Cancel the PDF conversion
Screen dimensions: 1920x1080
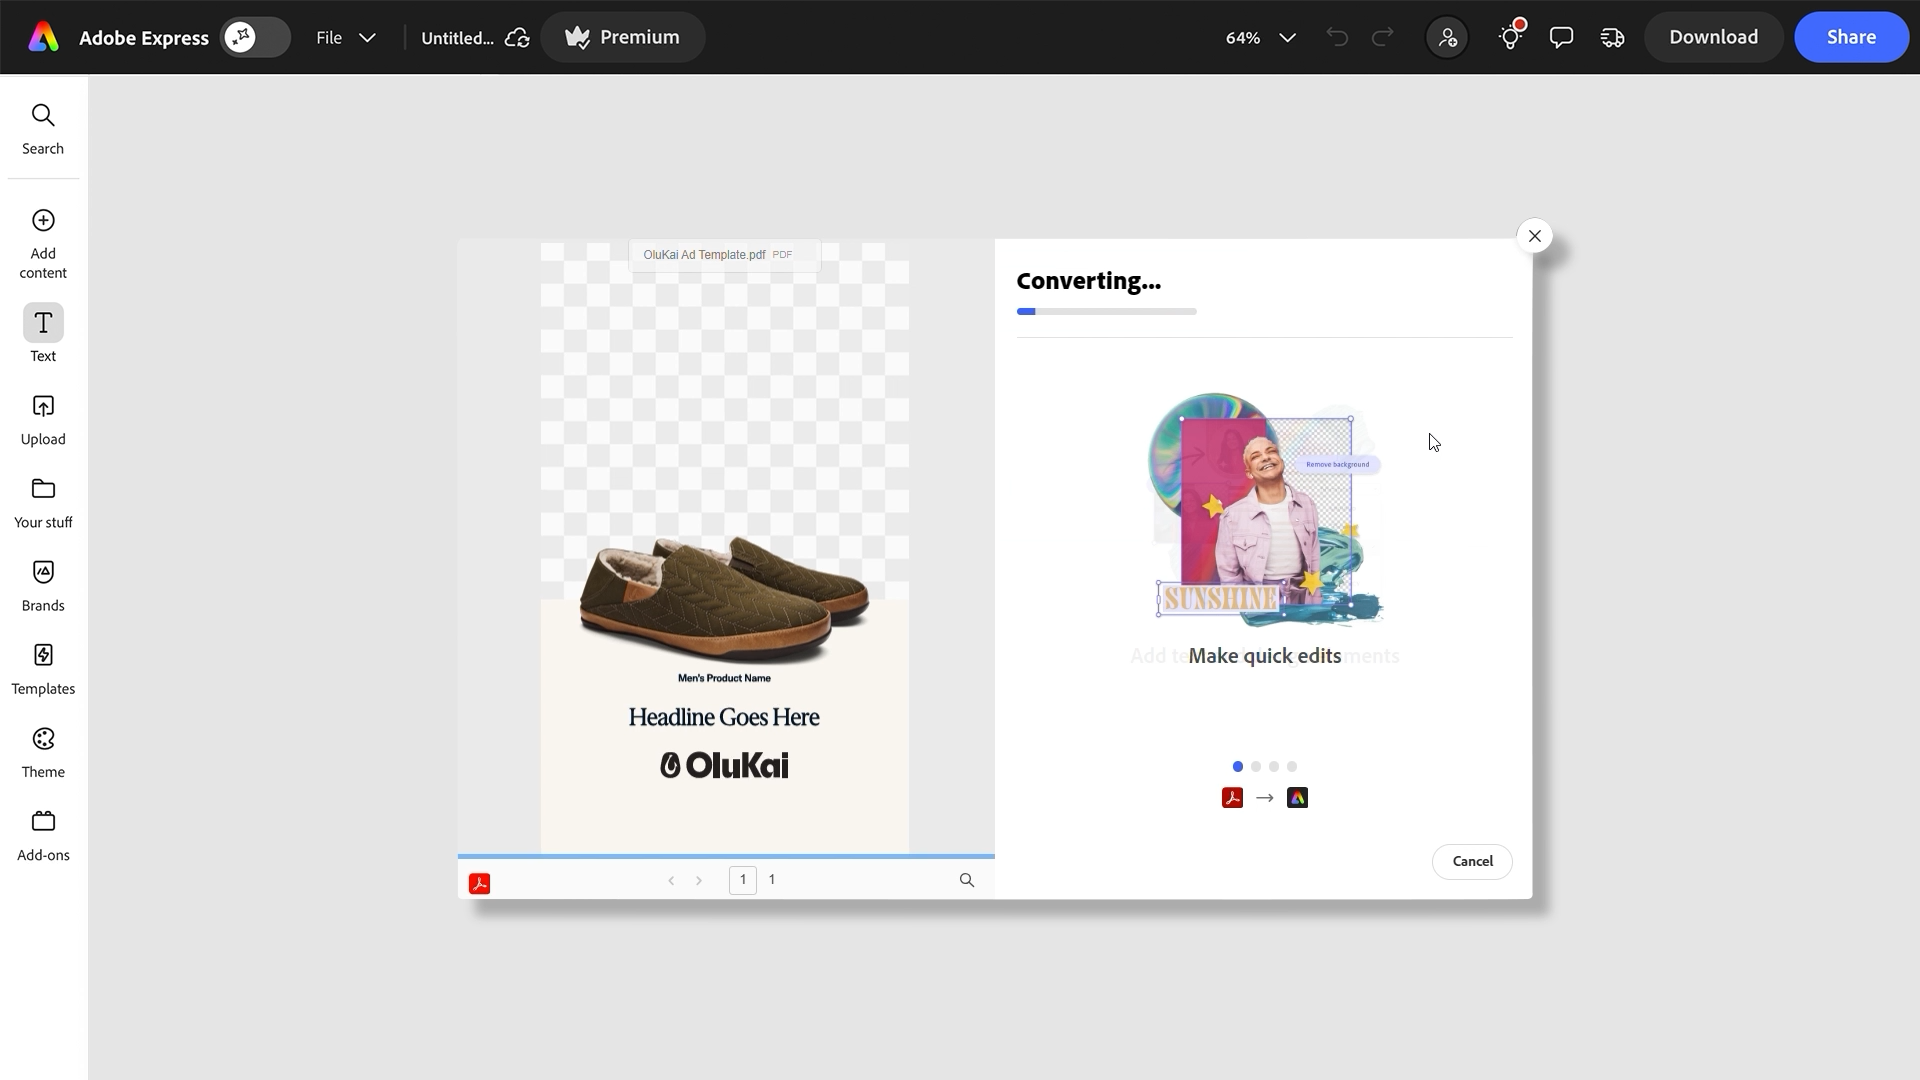[x=1472, y=861]
